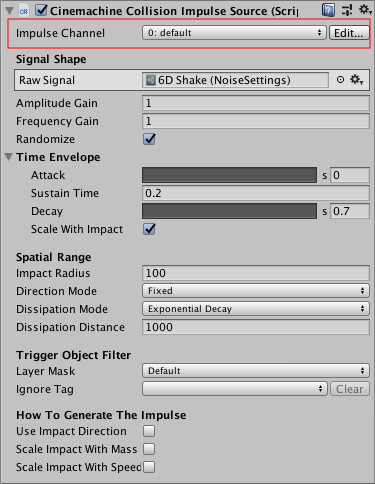This screenshot has width=375, height=484.
Task: Open the component help reference icon
Action: 328,10
